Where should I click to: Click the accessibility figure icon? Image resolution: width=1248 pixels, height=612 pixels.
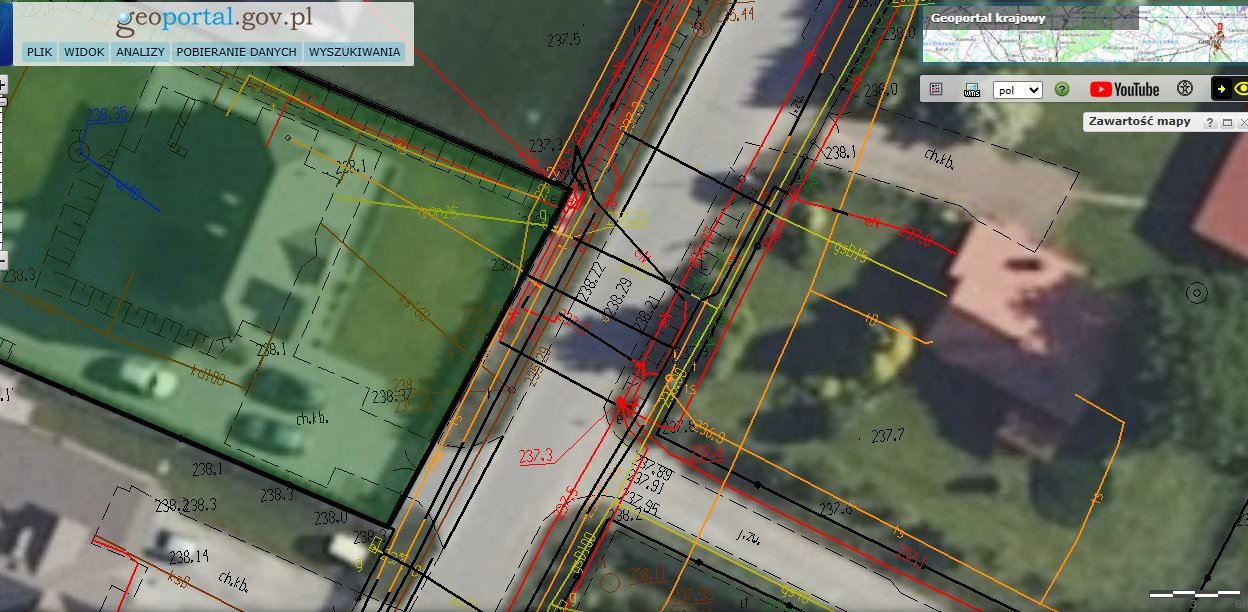[x=1185, y=89]
